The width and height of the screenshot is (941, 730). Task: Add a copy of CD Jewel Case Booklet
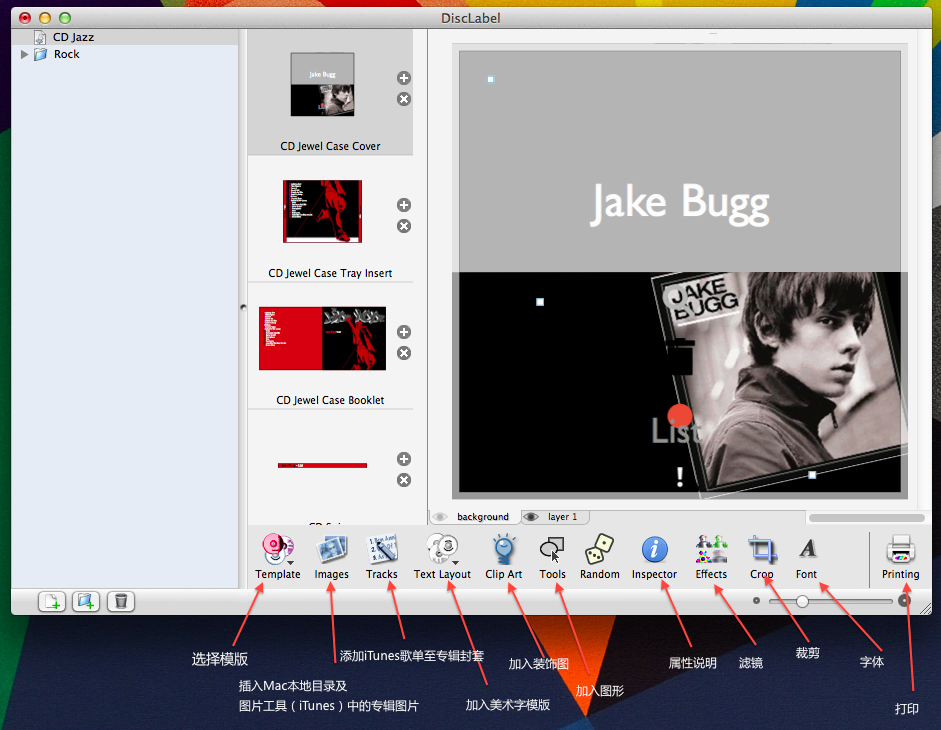[404, 332]
